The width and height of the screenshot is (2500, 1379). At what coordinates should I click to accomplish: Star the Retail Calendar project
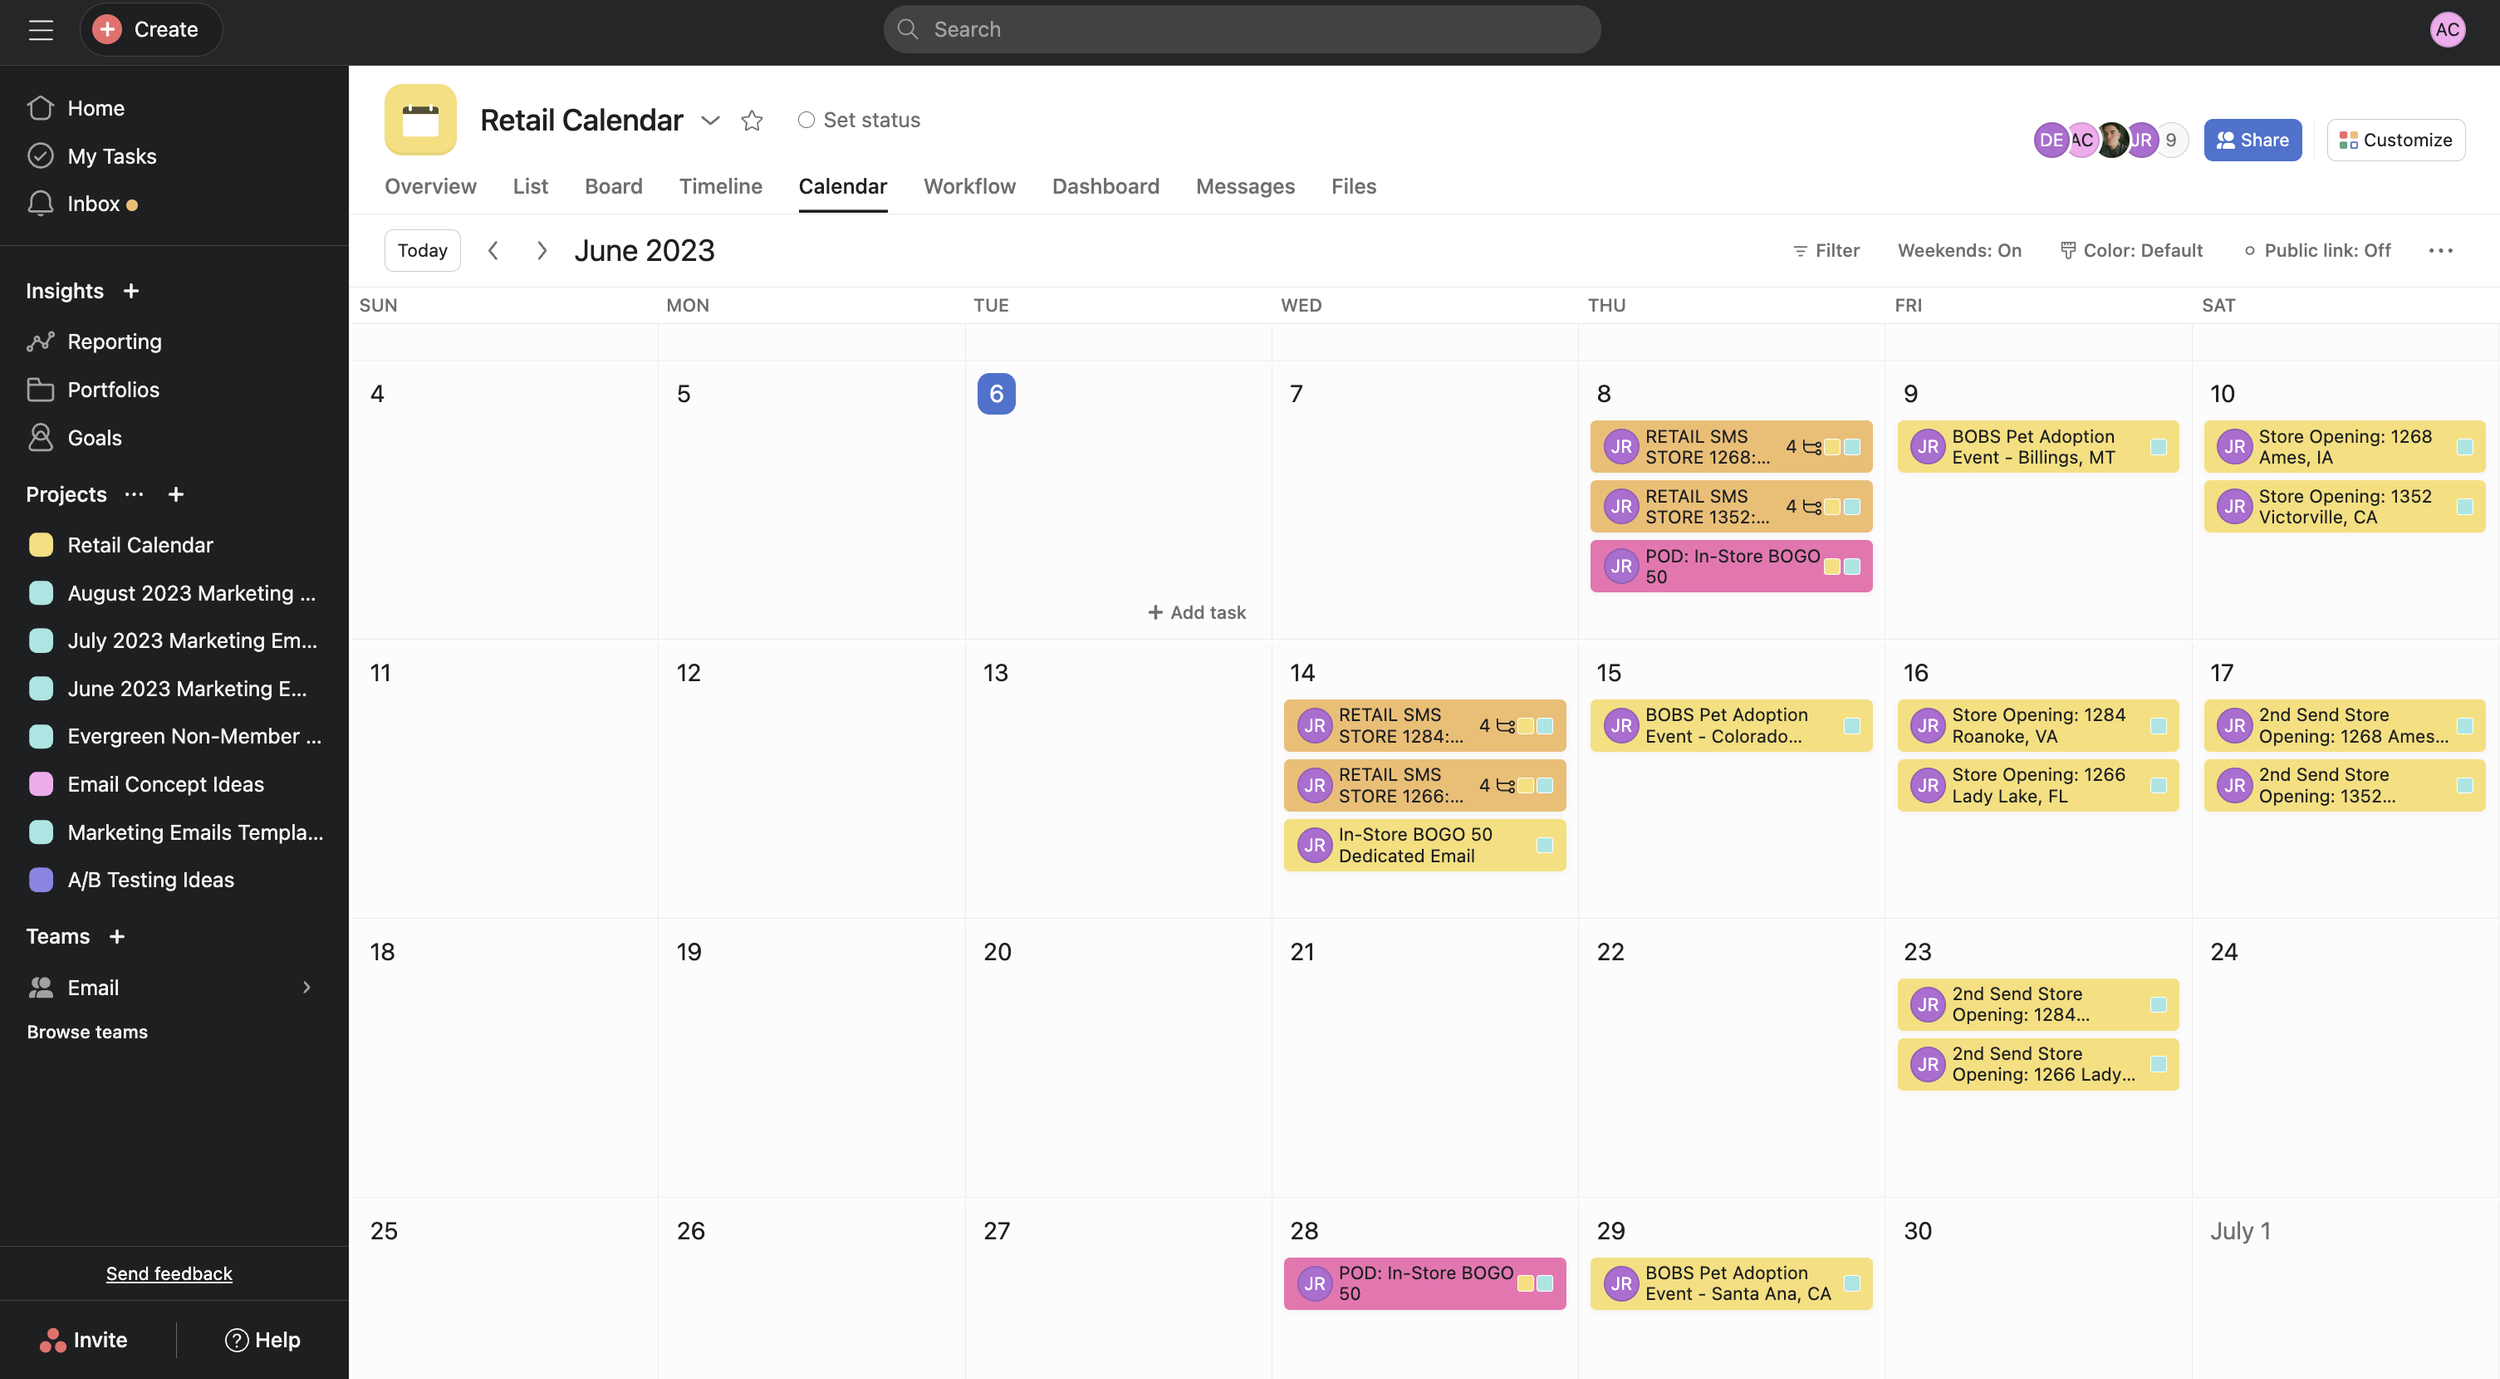point(752,121)
